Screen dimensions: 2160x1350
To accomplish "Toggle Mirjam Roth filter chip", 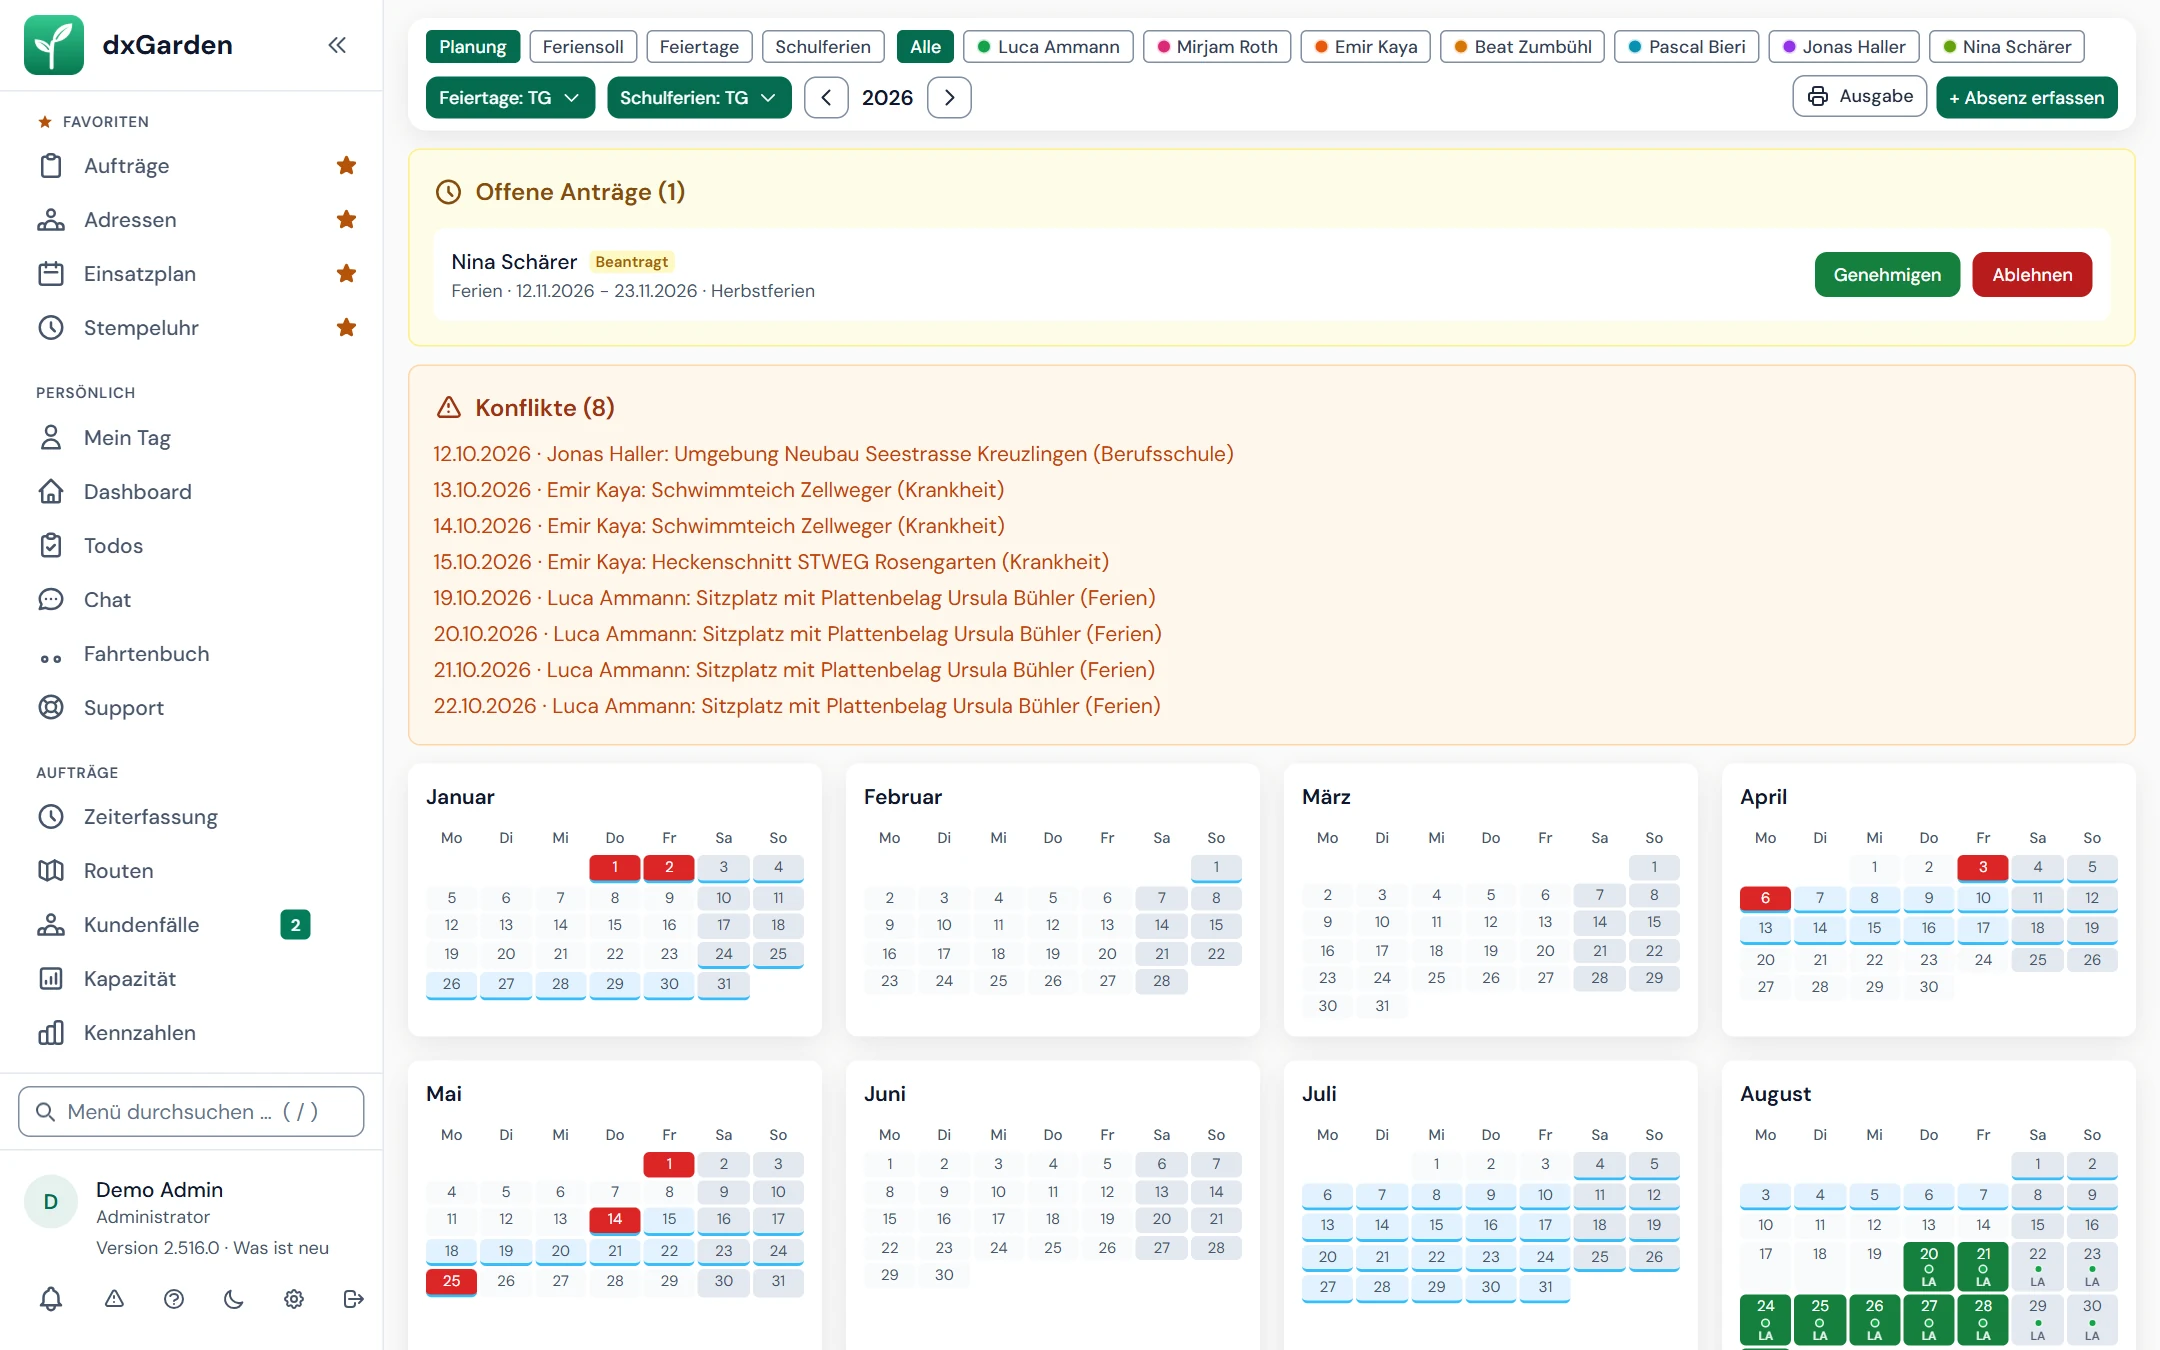I will [1217, 47].
